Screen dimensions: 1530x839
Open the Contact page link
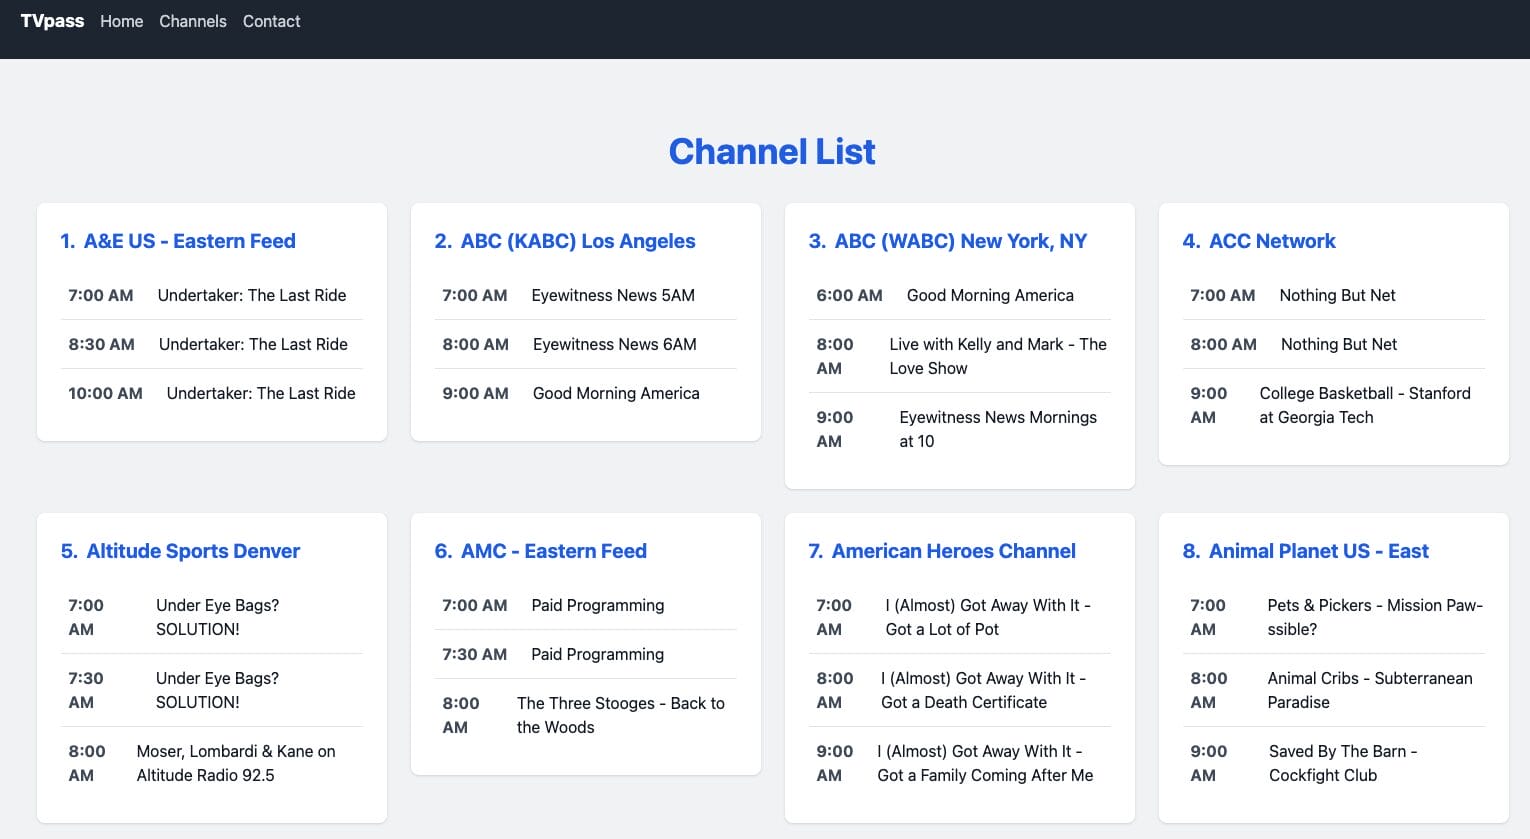(x=271, y=21)
